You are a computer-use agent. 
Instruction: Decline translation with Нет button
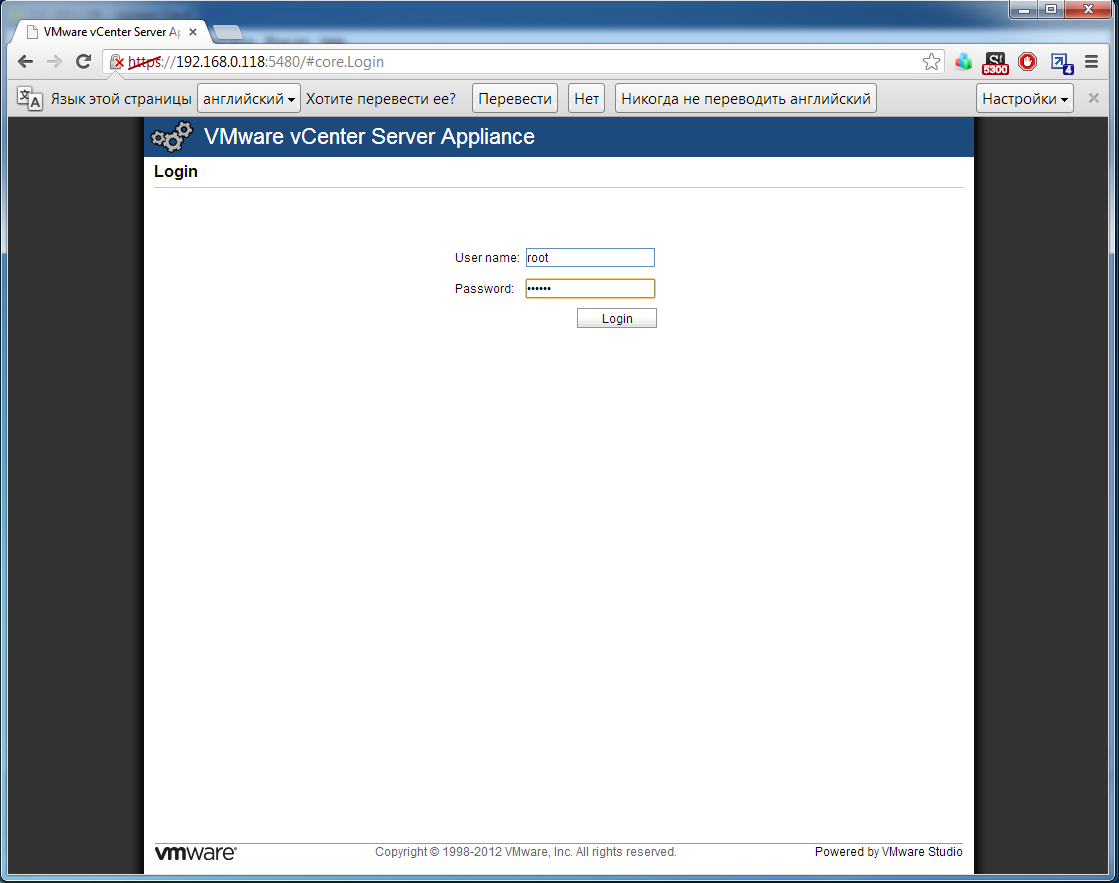pyautogui.click(x=587, y=99)
